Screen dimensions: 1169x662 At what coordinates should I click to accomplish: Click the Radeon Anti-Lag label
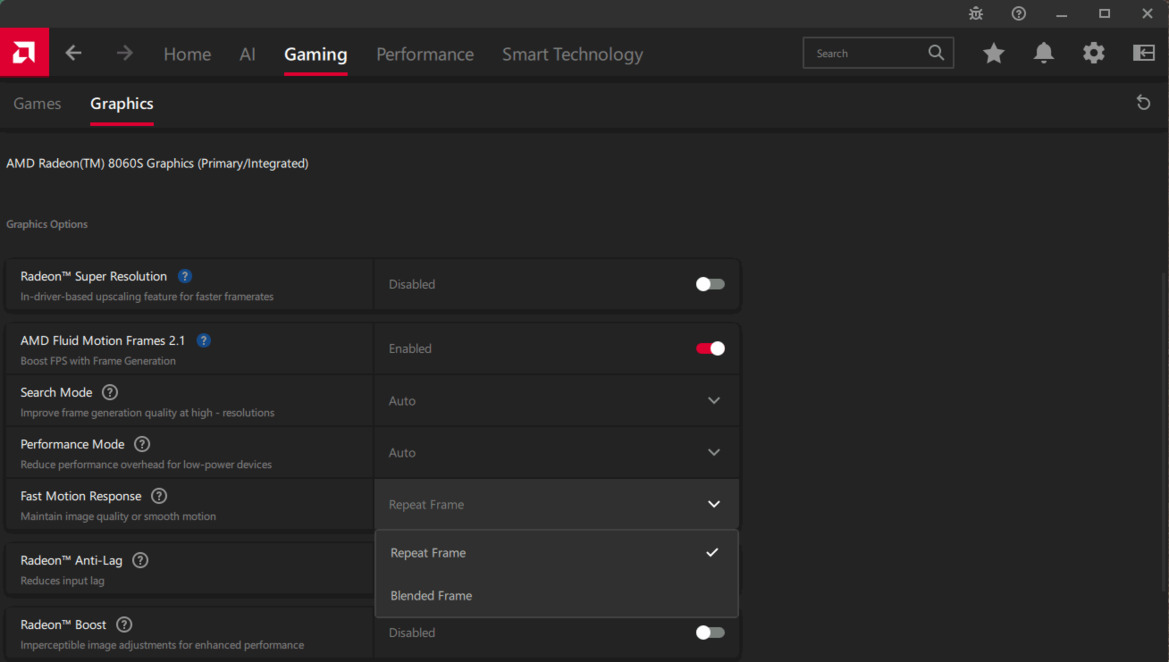pyautogui.click(x=71, y=561)
